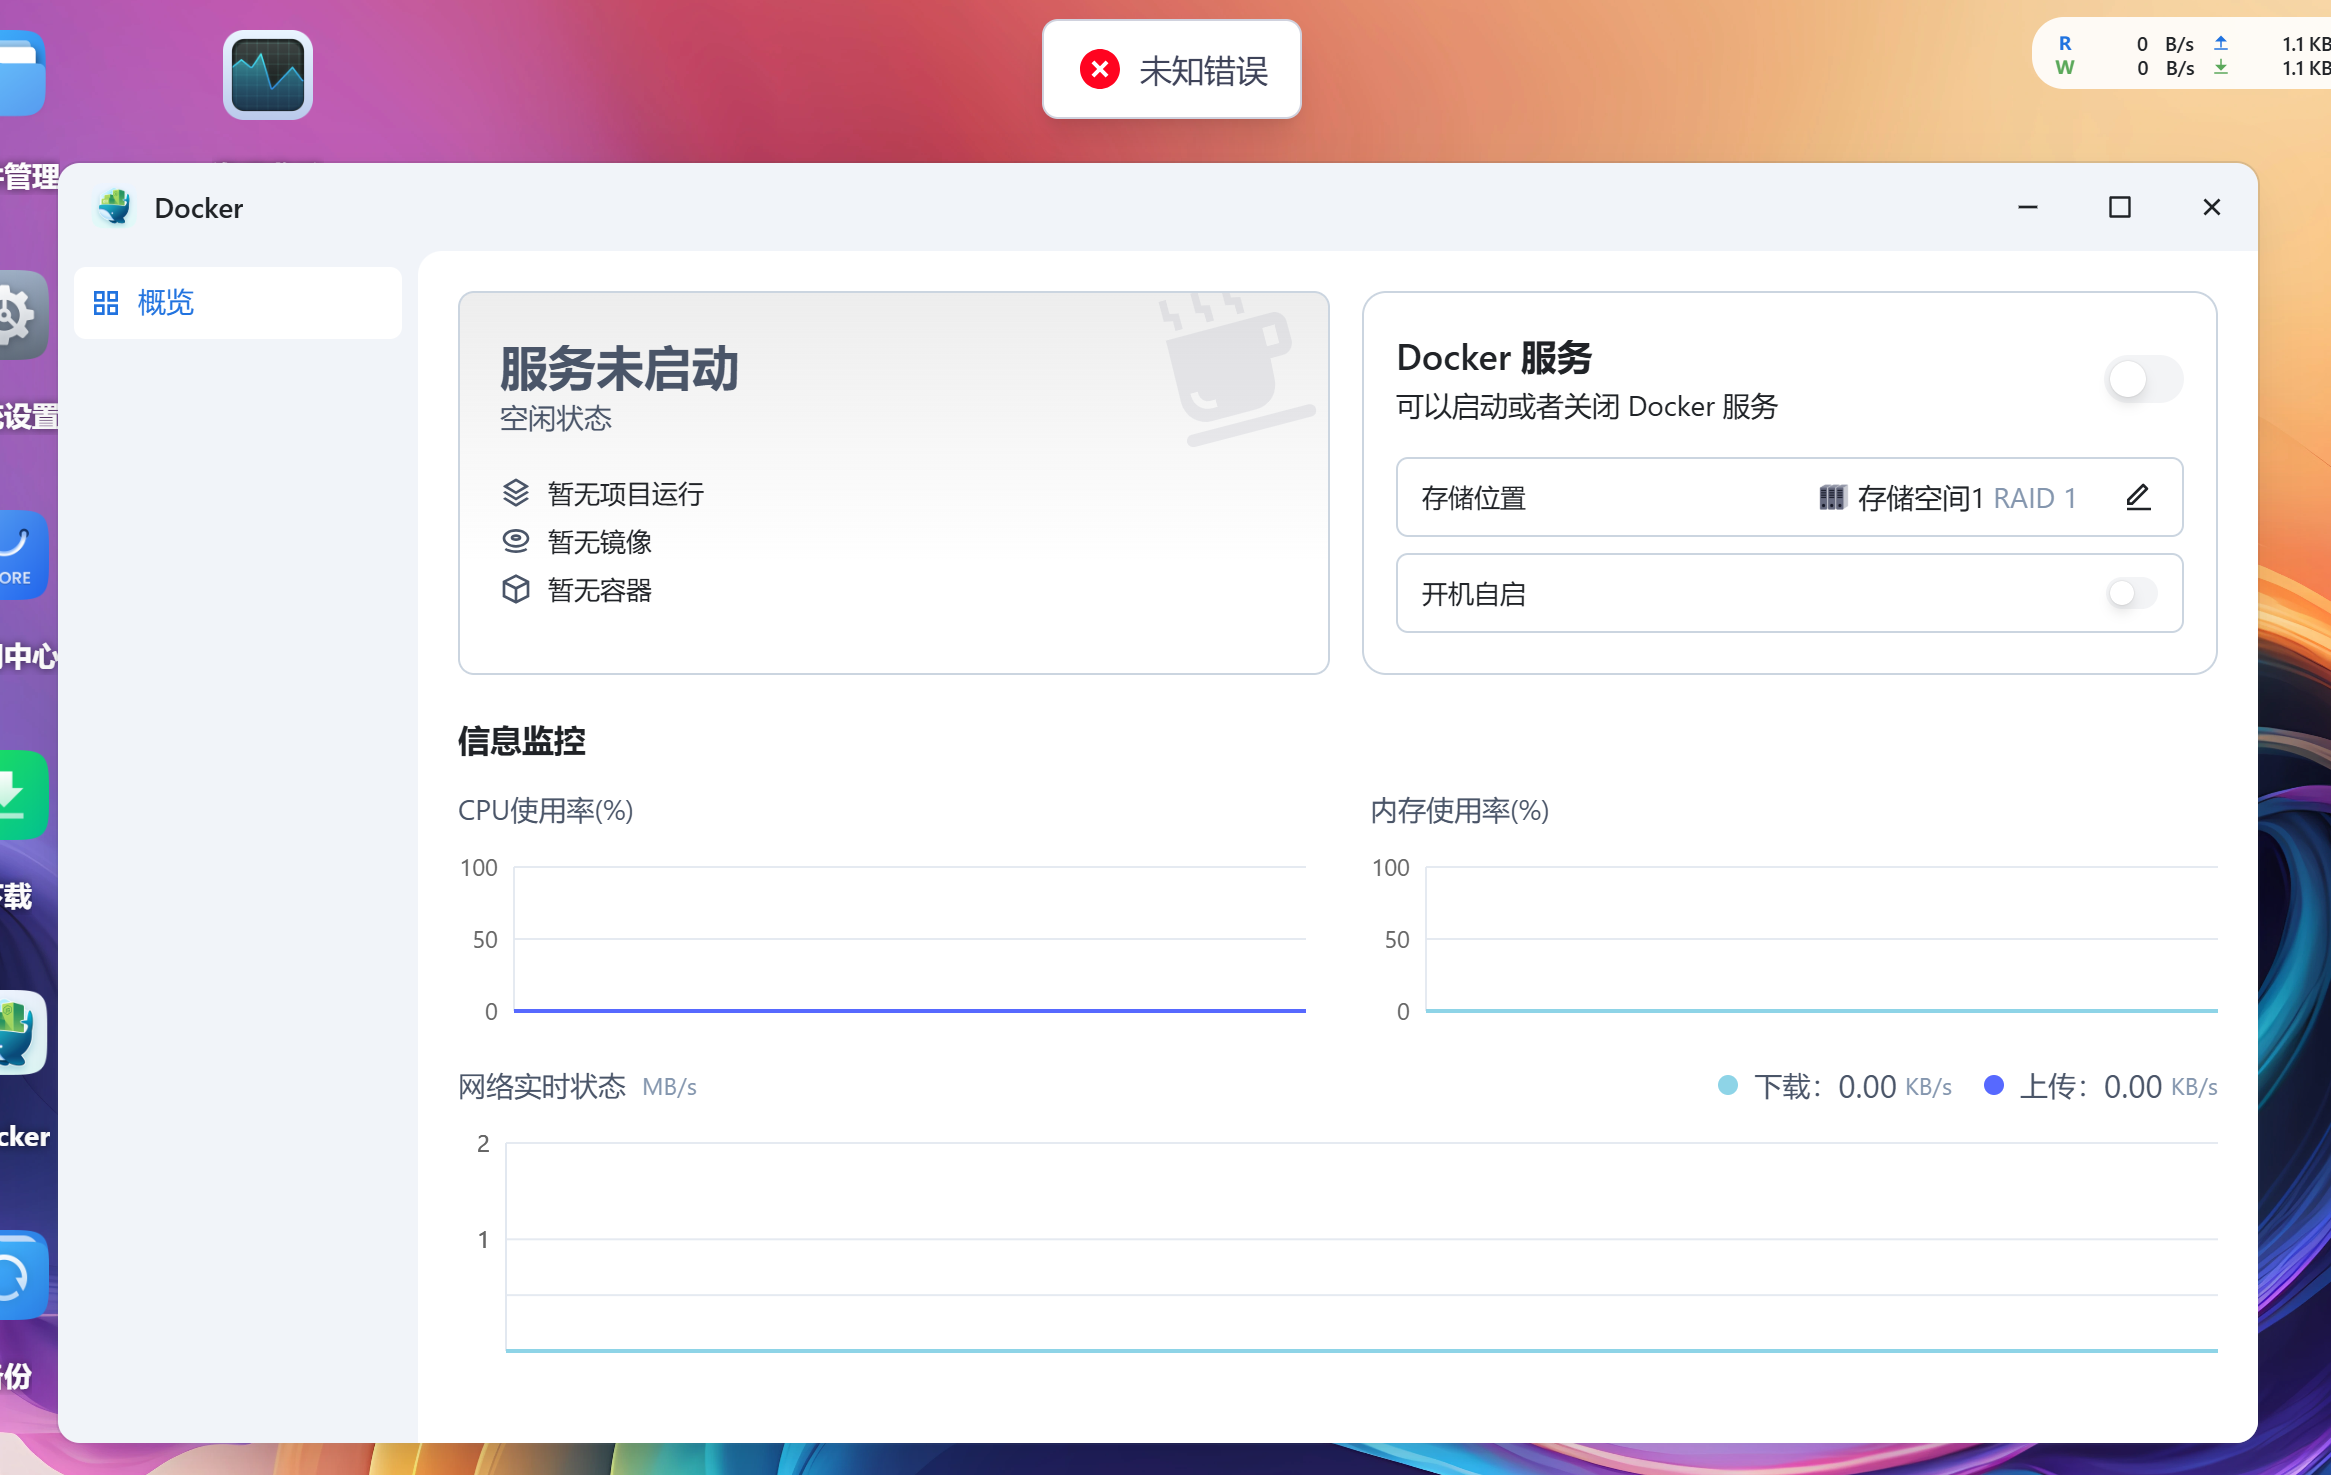Edit storage location with the pencil icon
The image size is (2331, 1475).
pyautogui.click(x=2138, y=497)
